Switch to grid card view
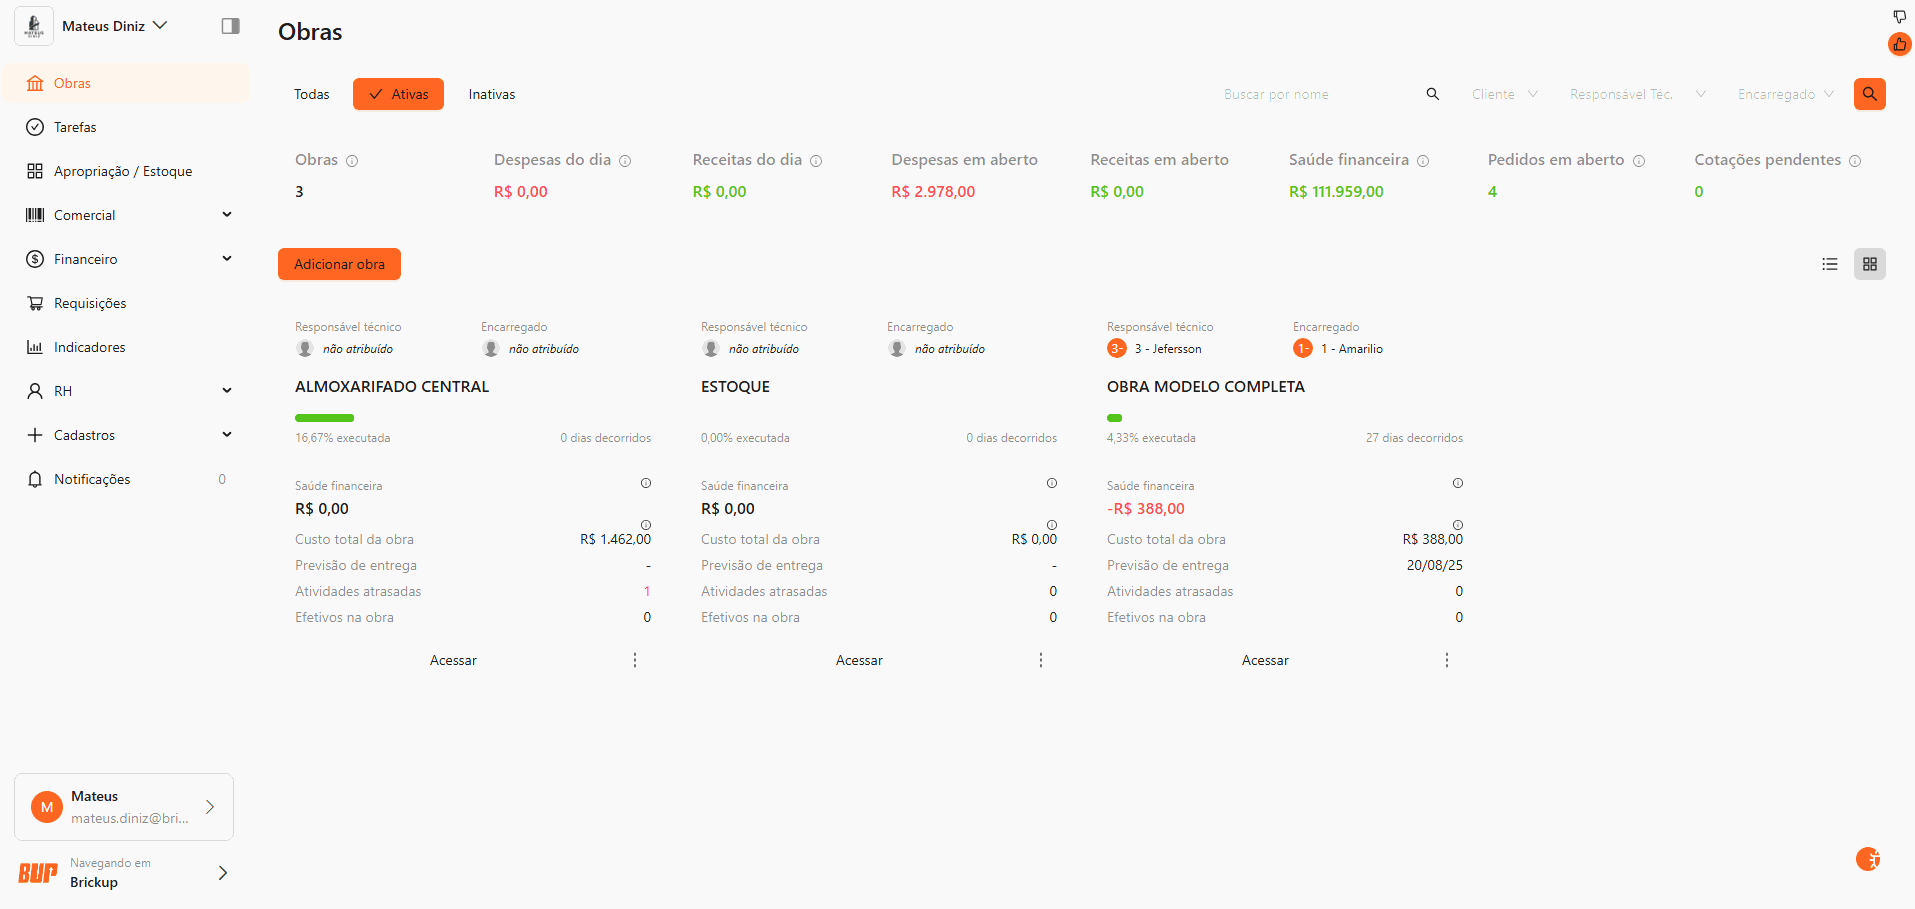The image size is (1915, 909). click(1870, 264)
